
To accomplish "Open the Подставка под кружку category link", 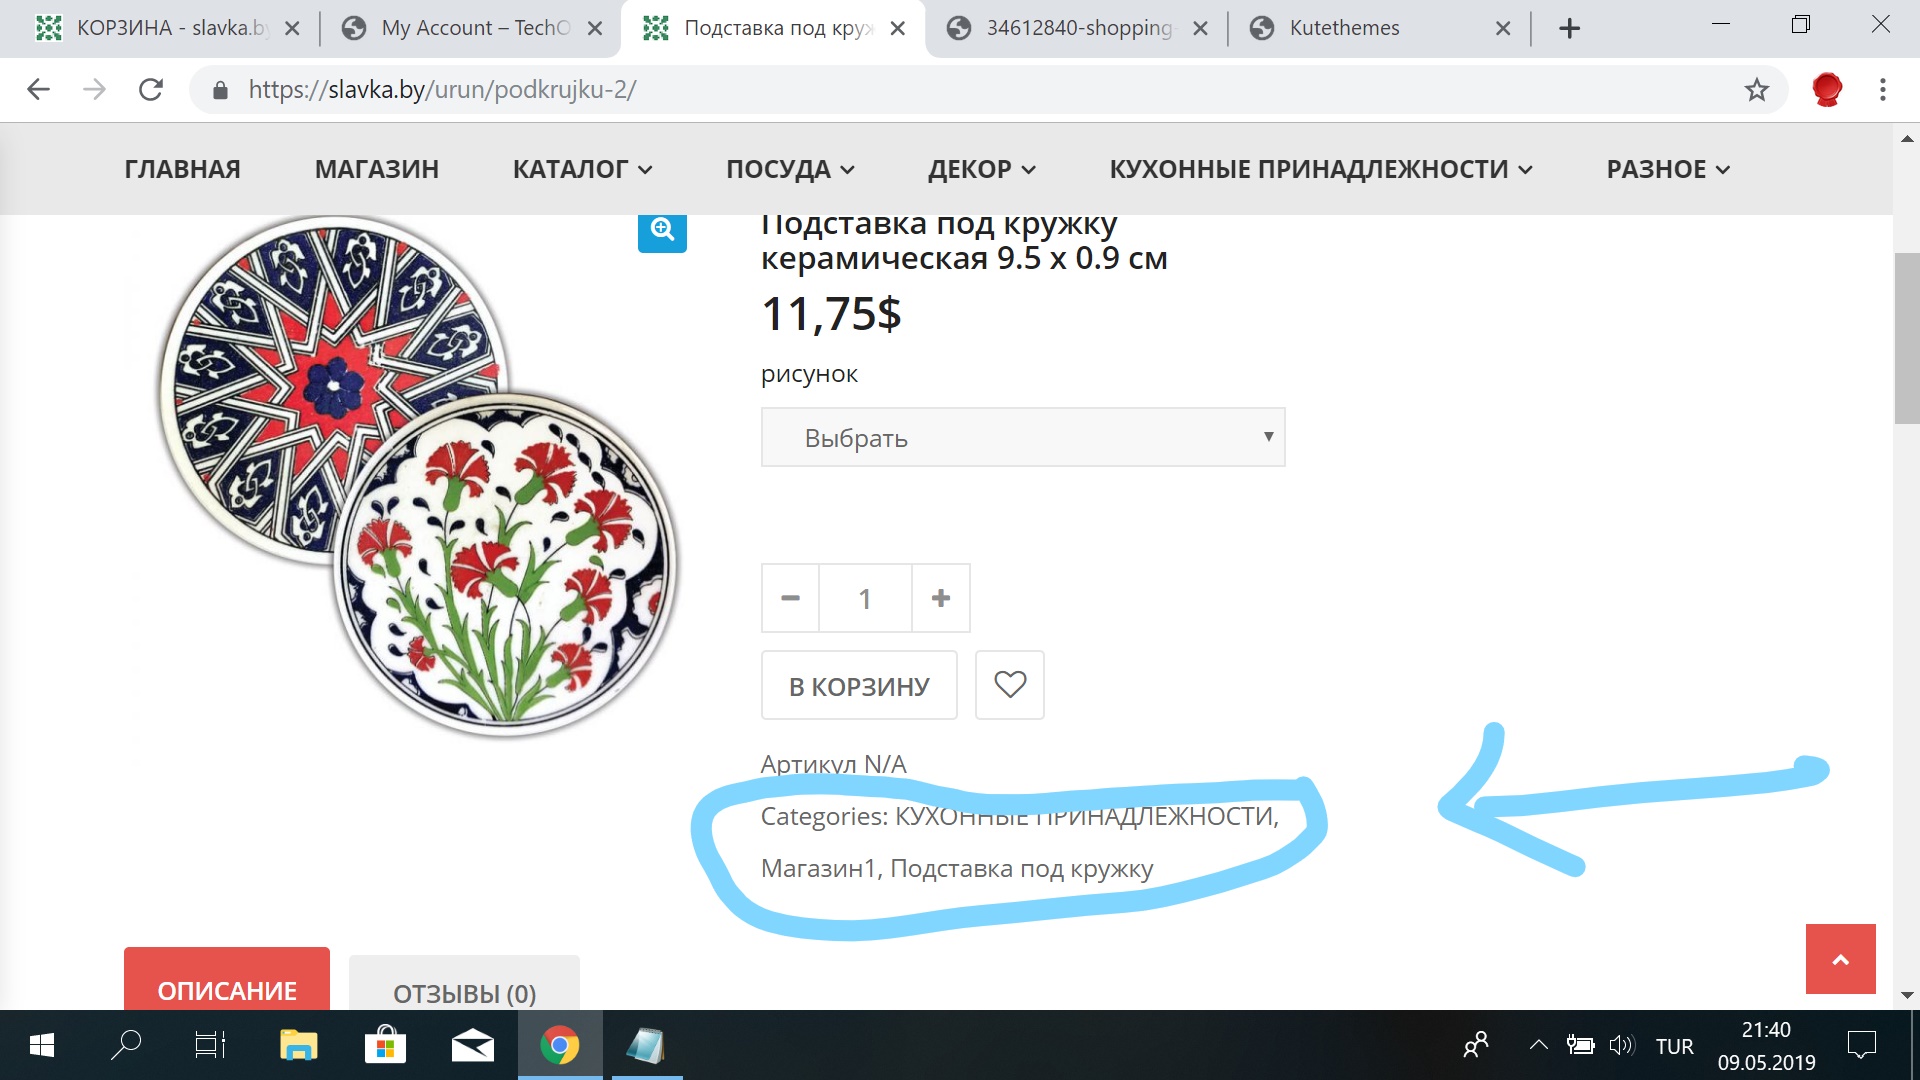I will pos(1021,868).
